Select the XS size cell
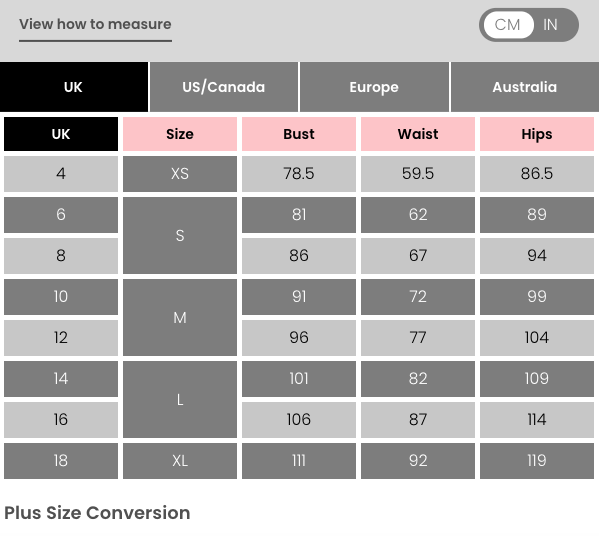The height and width of the screenshot is (536, 599). (180, 174)
